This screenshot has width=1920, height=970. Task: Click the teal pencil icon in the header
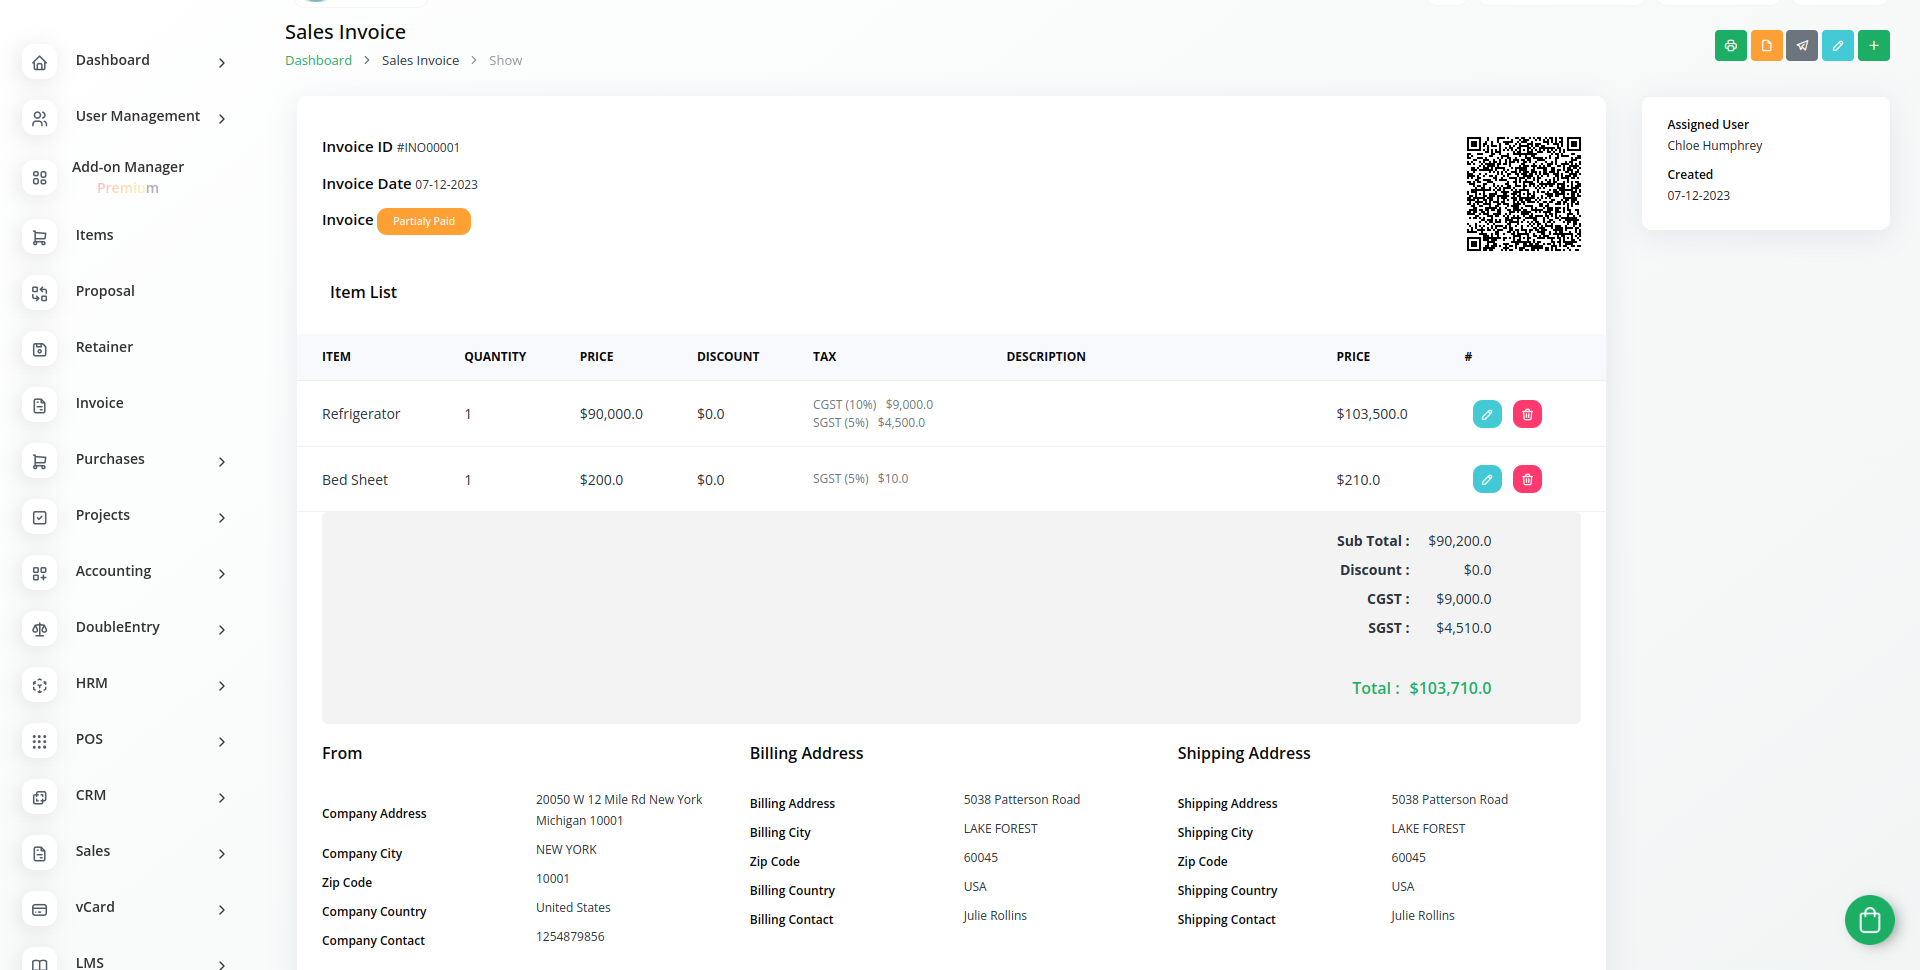1838,46
